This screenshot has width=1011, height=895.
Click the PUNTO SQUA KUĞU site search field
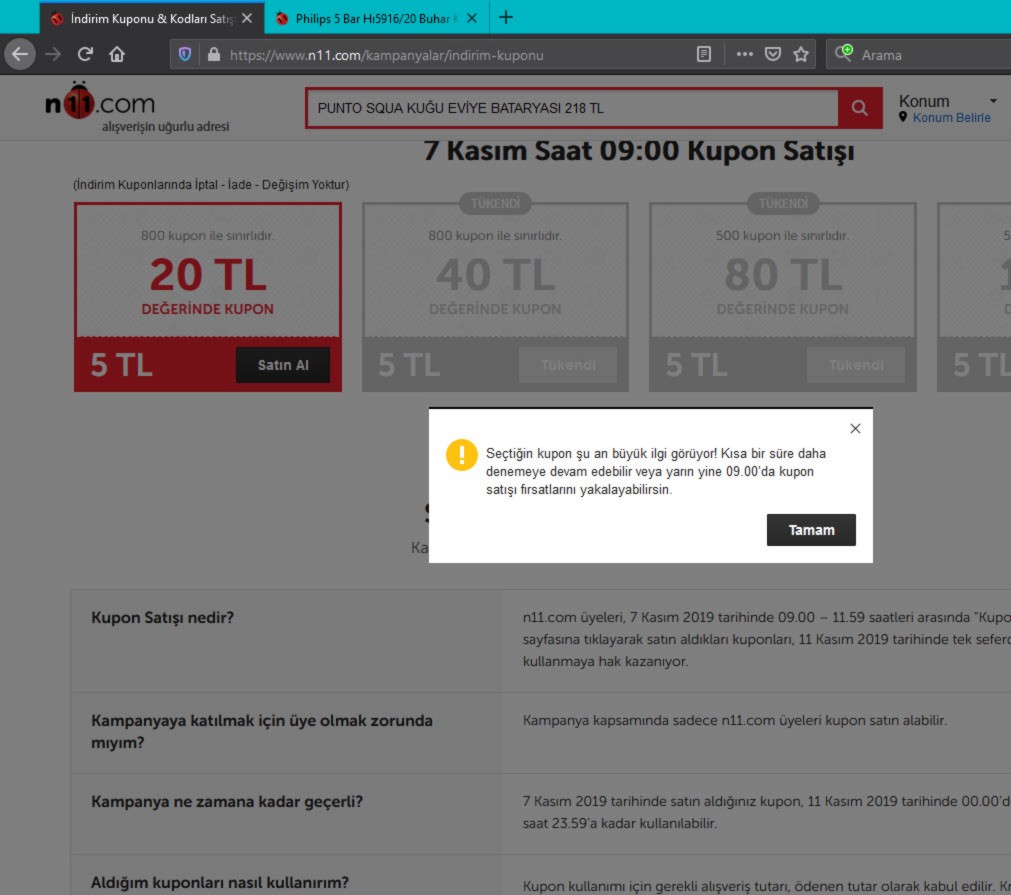pyautogui.click(x=573, y=108)
